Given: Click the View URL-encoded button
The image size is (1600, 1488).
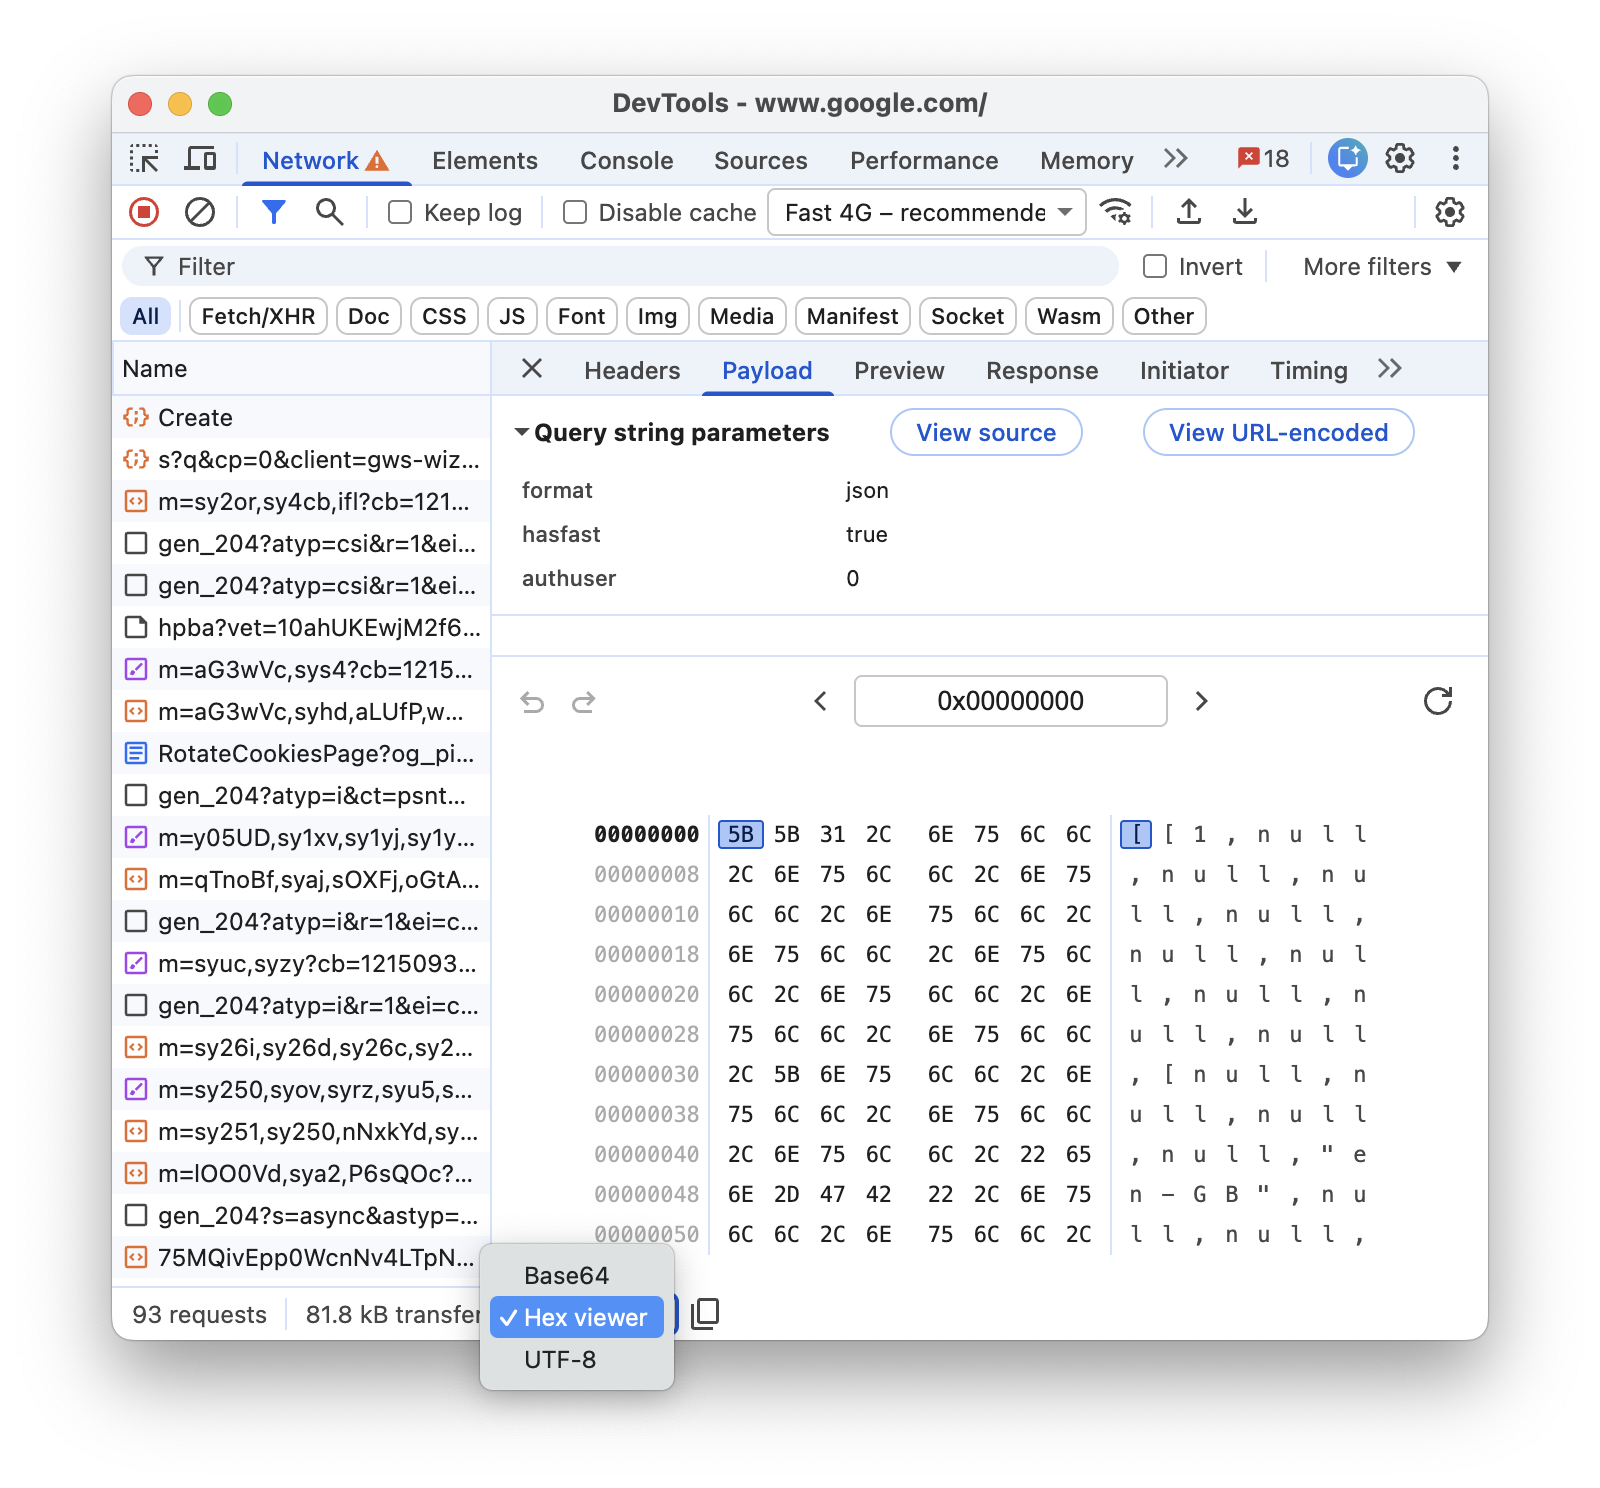Looking at the screenshot, I should [1278, 432].
